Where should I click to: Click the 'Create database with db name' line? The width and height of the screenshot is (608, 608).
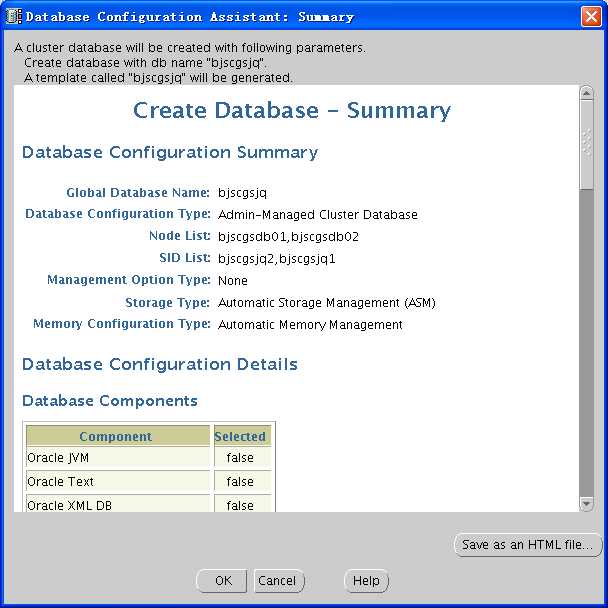pos(145,63)
